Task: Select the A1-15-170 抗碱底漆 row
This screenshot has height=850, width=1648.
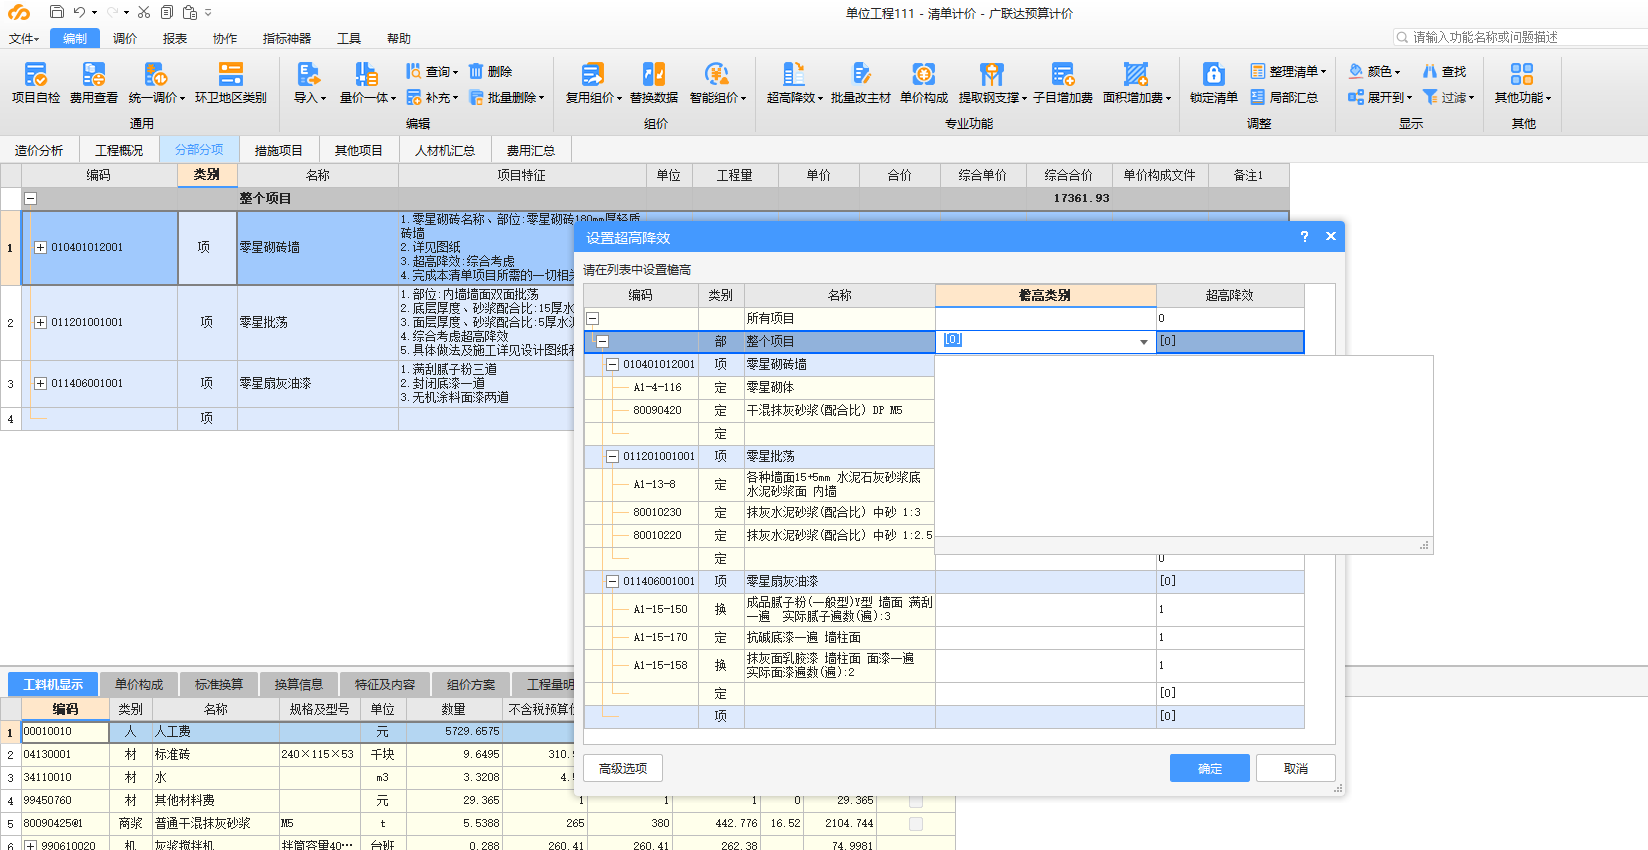Action: coord(944,638)
